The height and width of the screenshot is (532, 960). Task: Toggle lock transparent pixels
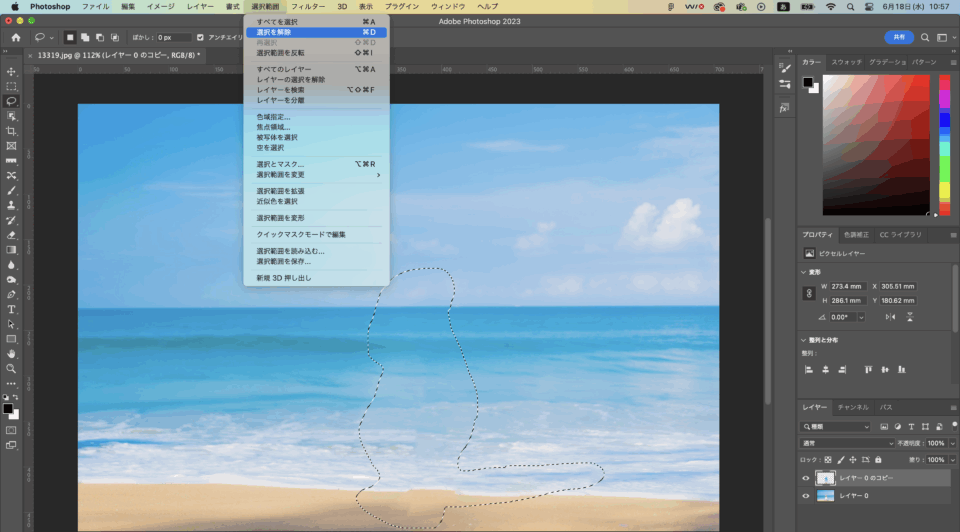point(828,460)
